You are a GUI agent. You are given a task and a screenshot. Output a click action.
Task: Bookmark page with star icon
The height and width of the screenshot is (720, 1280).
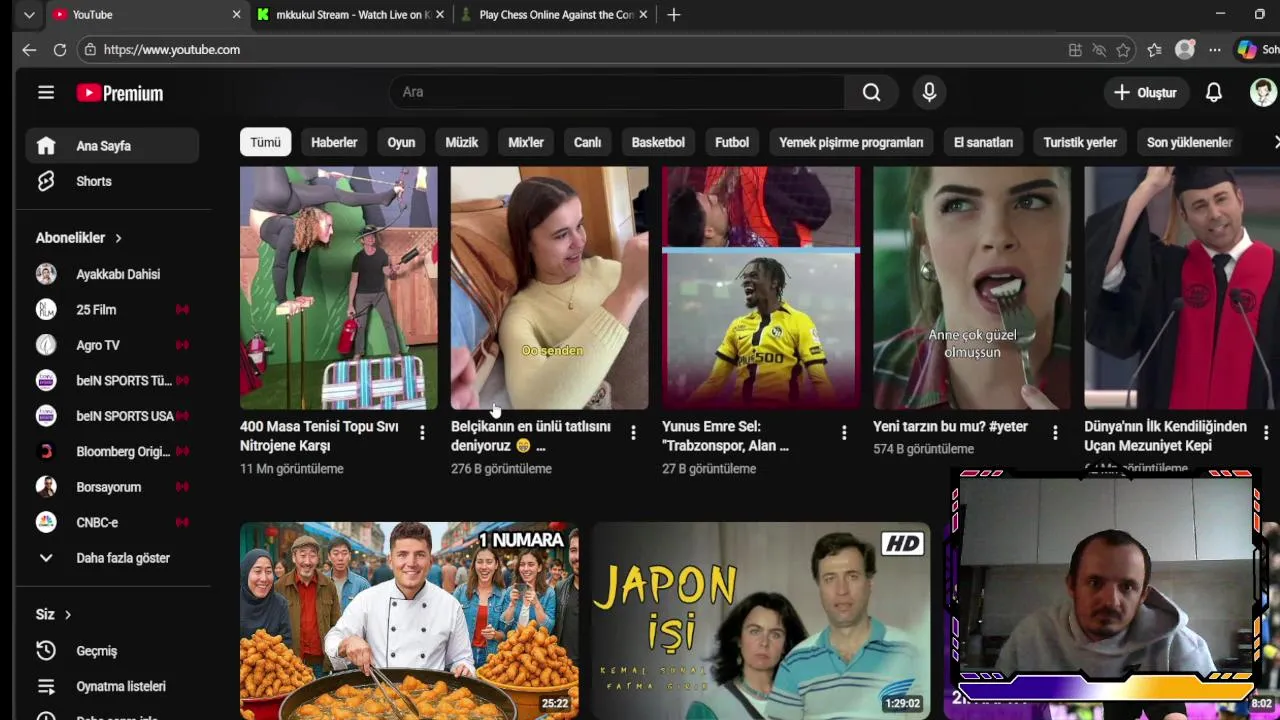1123,50
